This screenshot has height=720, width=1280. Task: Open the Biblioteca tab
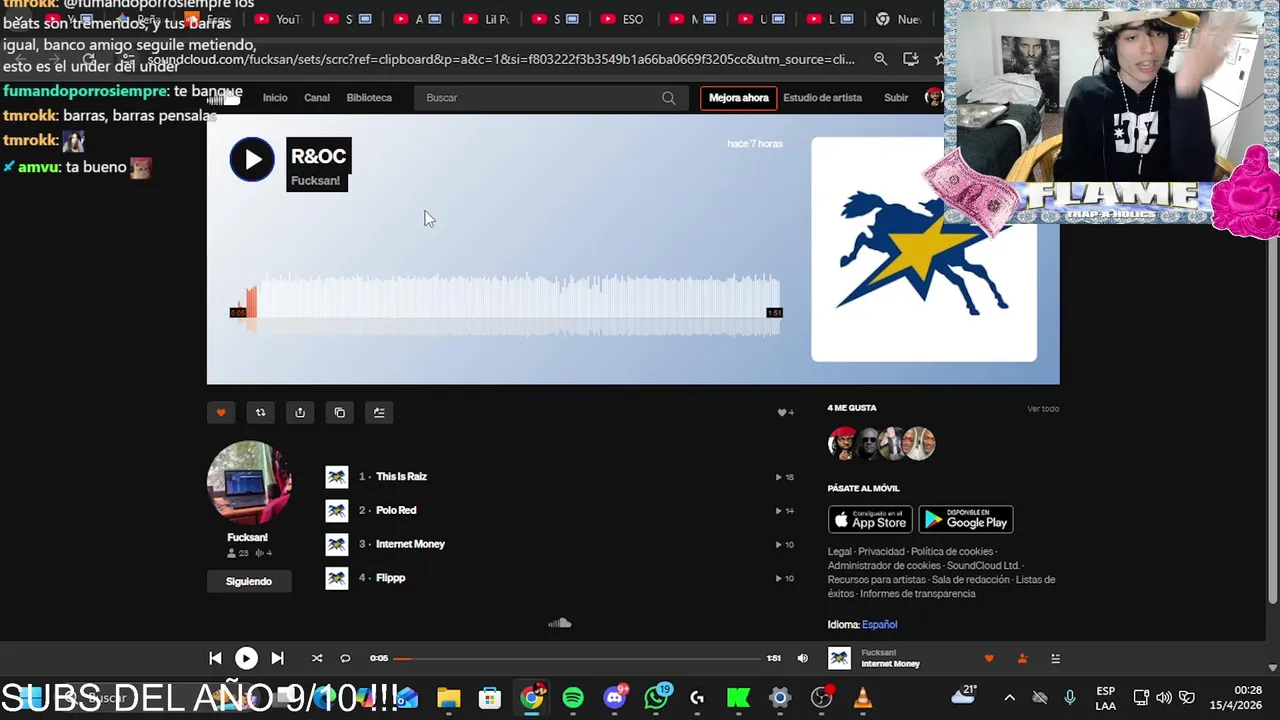click(369, 98)
